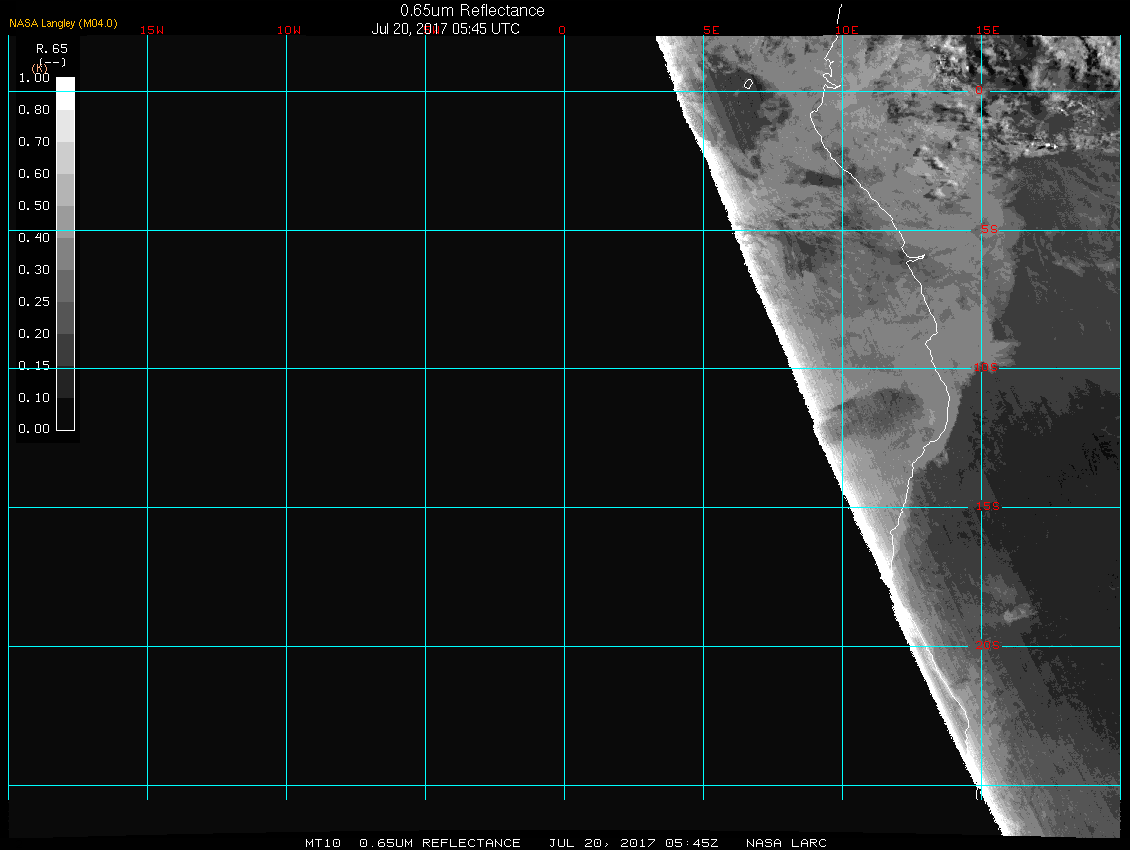
Task: Click the 5E longitude label
Action: [712, 30]
